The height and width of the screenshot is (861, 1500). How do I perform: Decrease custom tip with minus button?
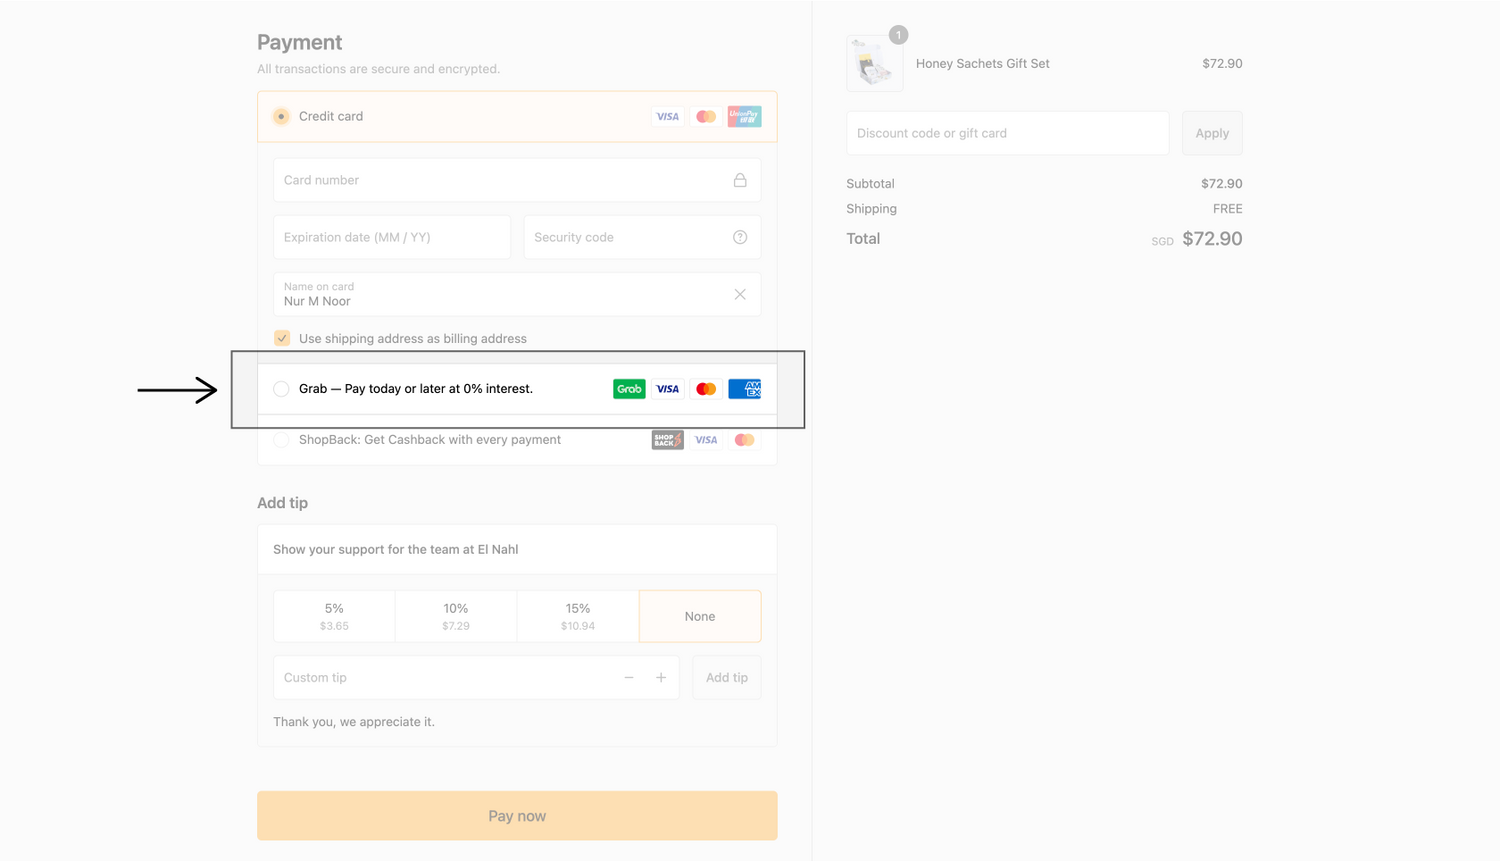(x=629, y=677)
